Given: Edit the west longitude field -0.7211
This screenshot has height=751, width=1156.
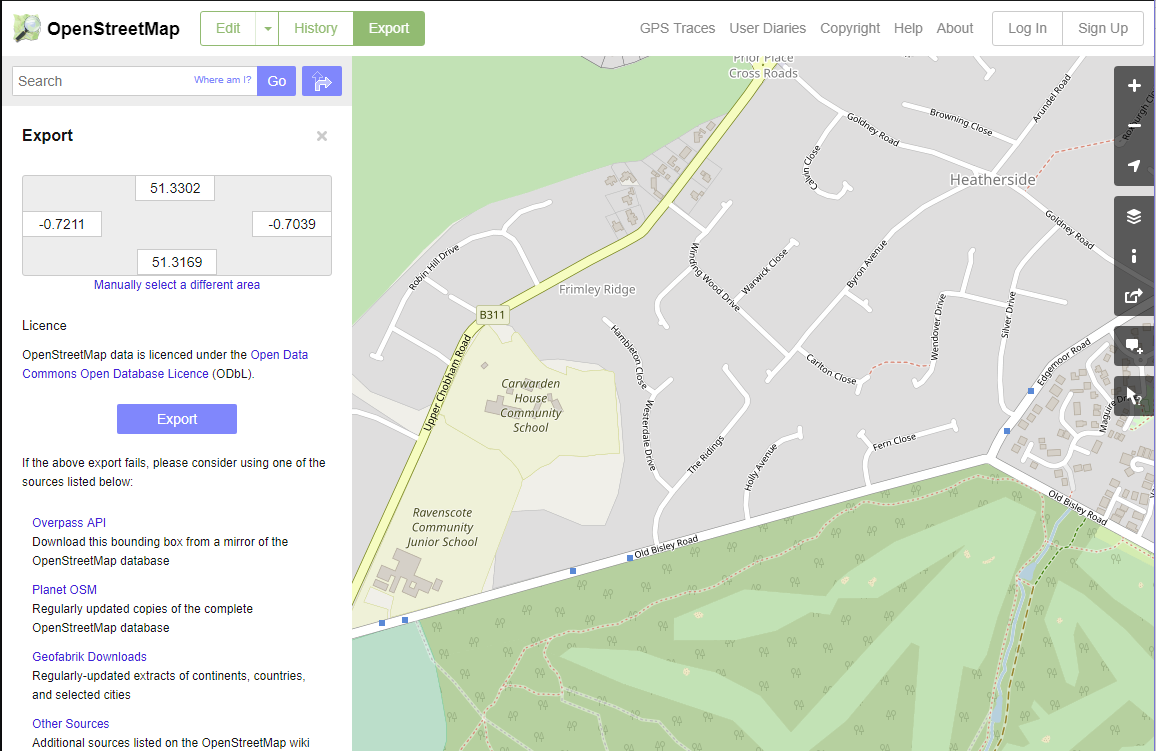Looking at the screenshot, I should click(x=62, y=224).
